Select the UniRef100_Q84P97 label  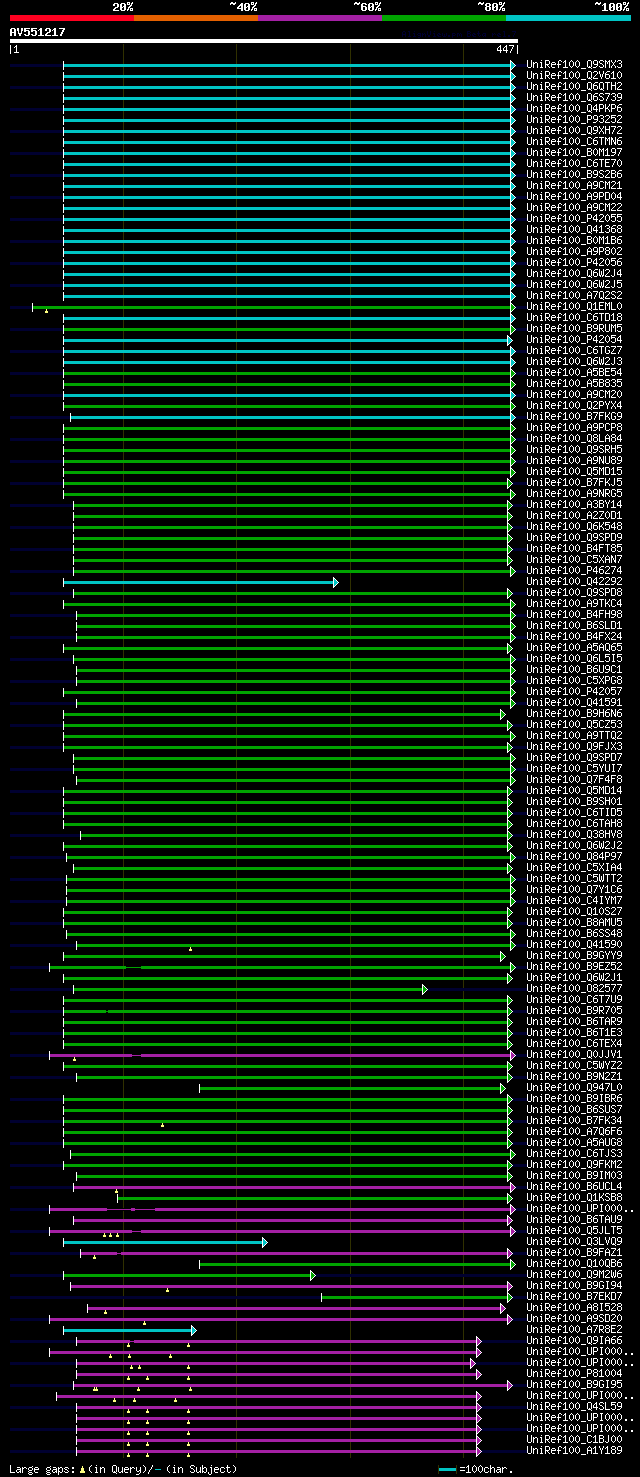pyautogui.click(x=574, y=856)
